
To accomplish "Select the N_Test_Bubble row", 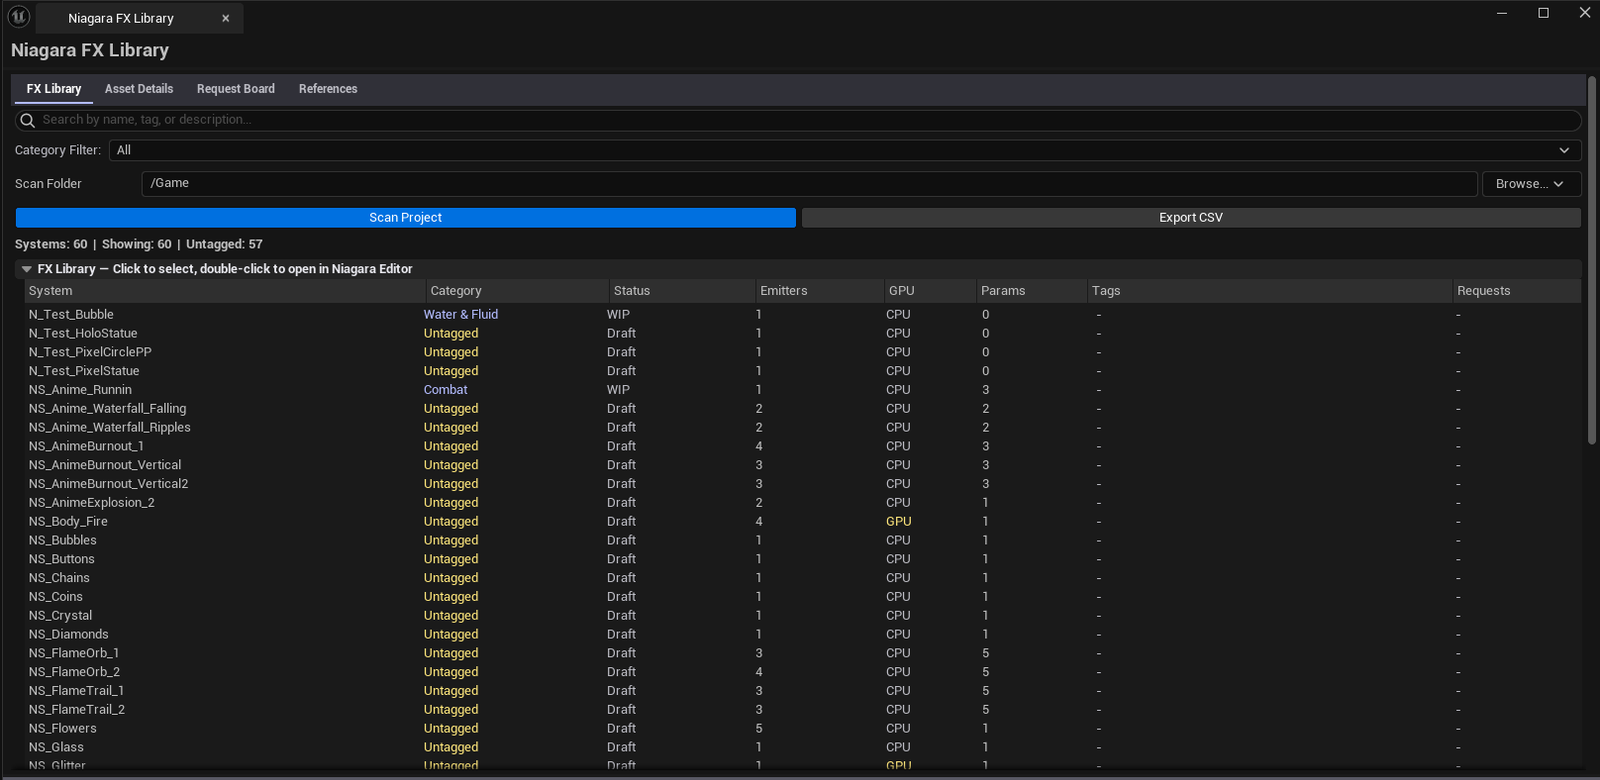I will pyautogui.click(x=803, y=314).
